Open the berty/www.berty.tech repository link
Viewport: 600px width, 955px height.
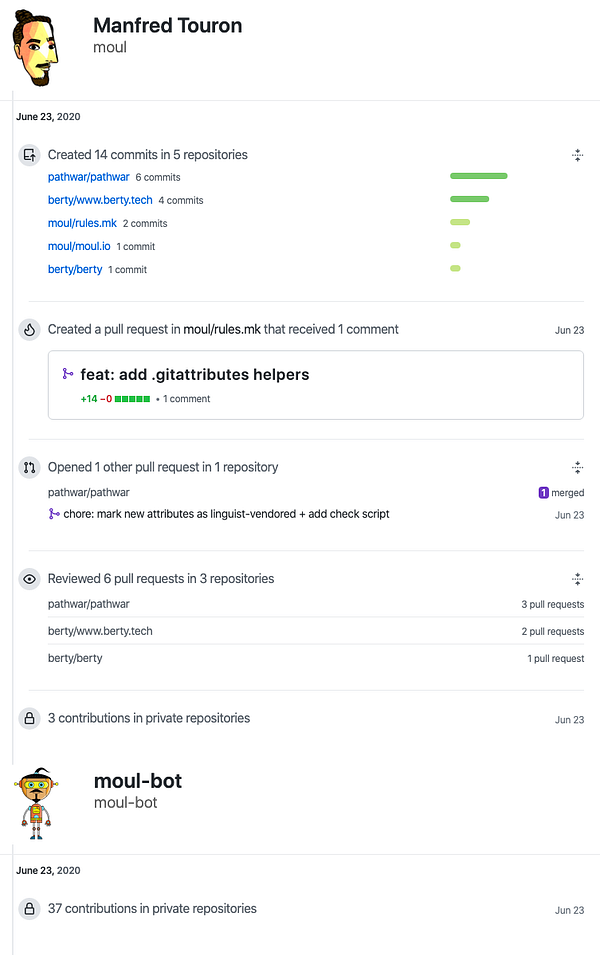coord(100,200)
